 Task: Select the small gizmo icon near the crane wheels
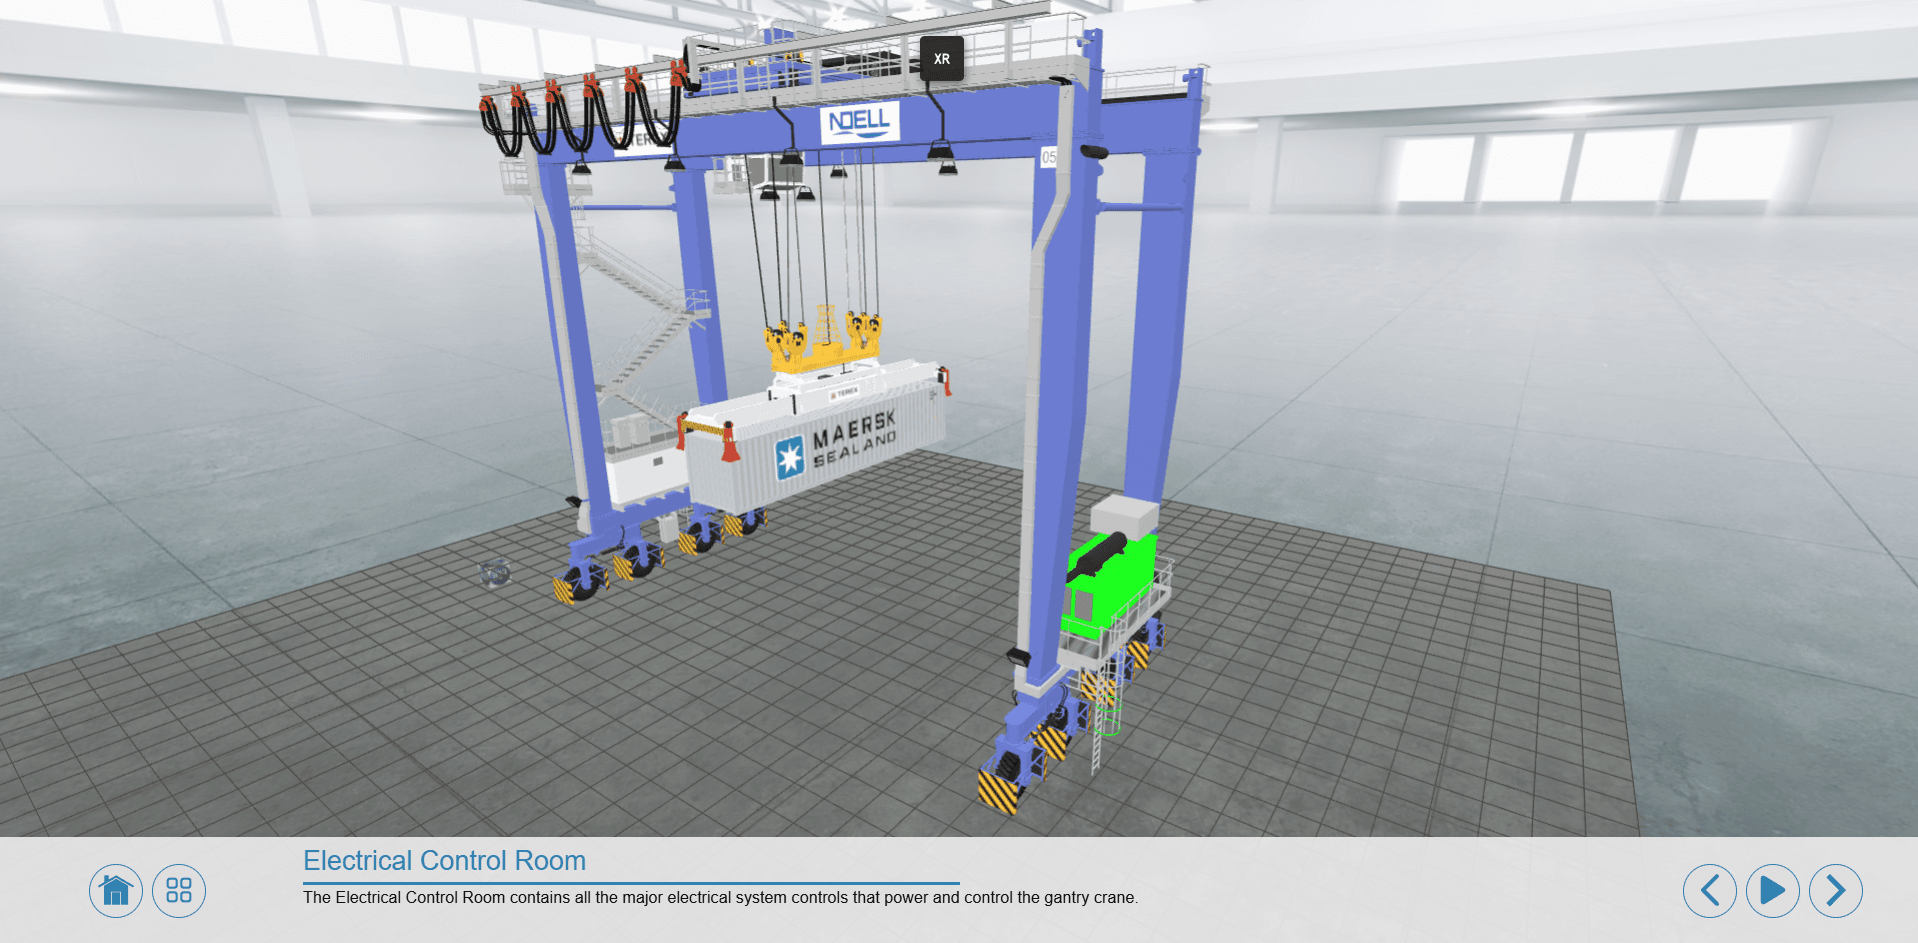click(495, 573)
